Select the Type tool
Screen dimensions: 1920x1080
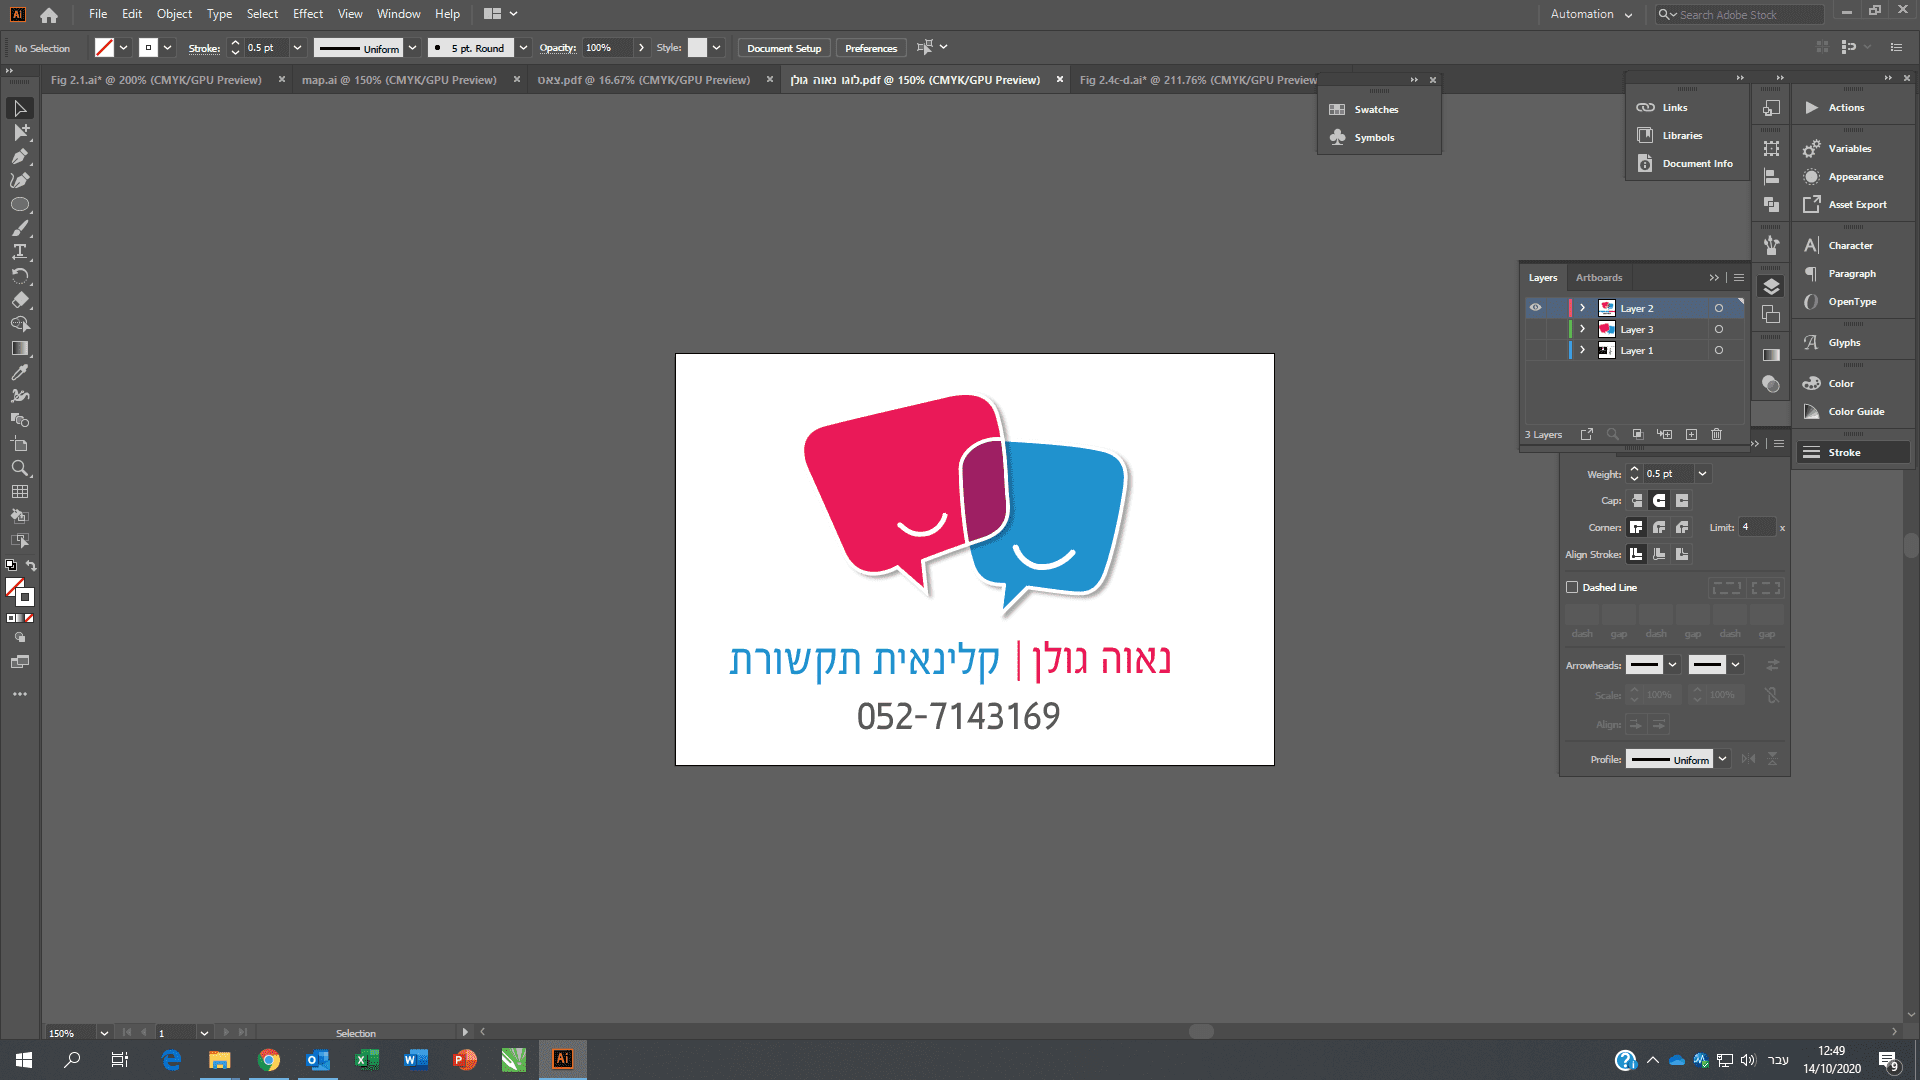(x=19, y=252)
